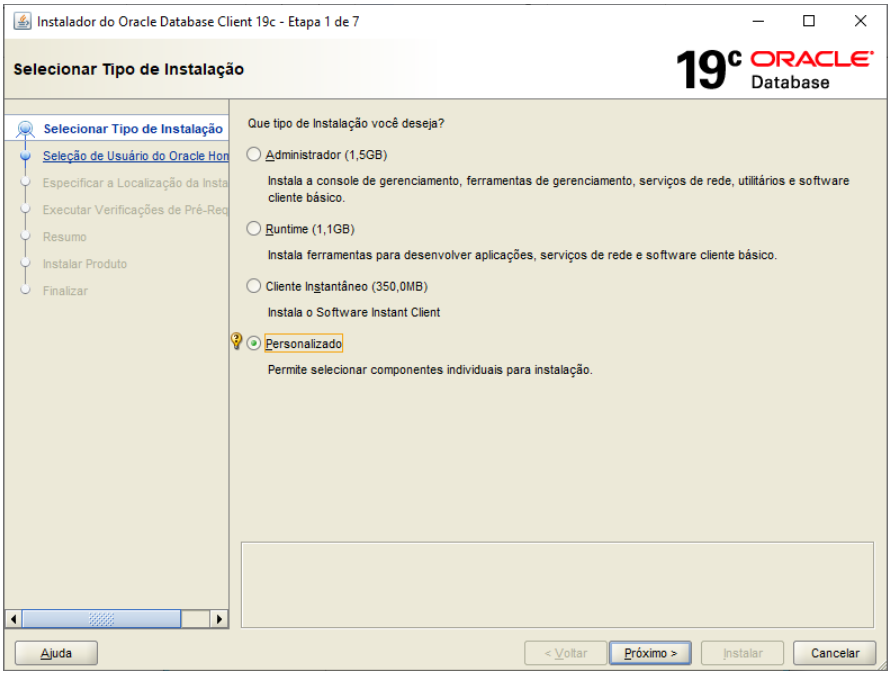
Task: Click the step bullet for Seleção de Usuário do Oracle Home
Action: 25,155
